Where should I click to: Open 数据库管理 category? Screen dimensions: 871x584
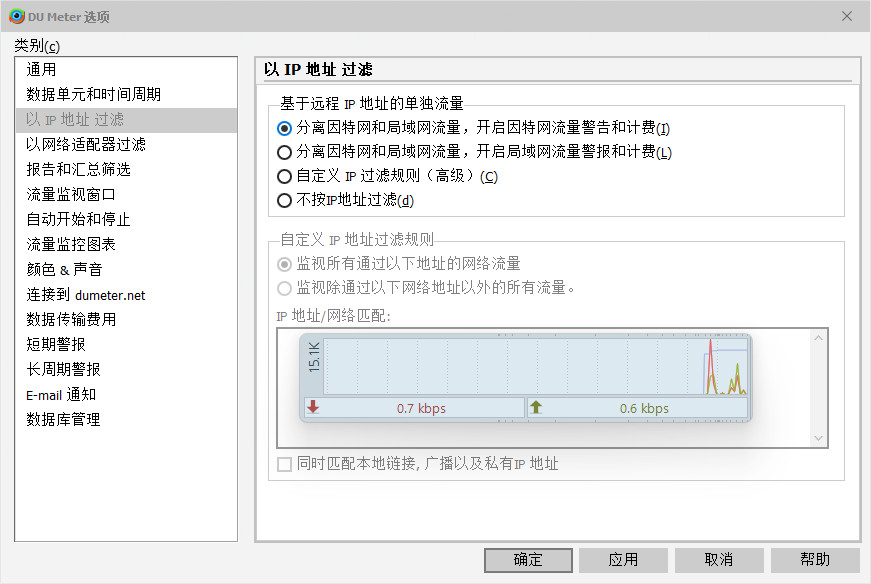pyautogui.click(x=126, y=420)
